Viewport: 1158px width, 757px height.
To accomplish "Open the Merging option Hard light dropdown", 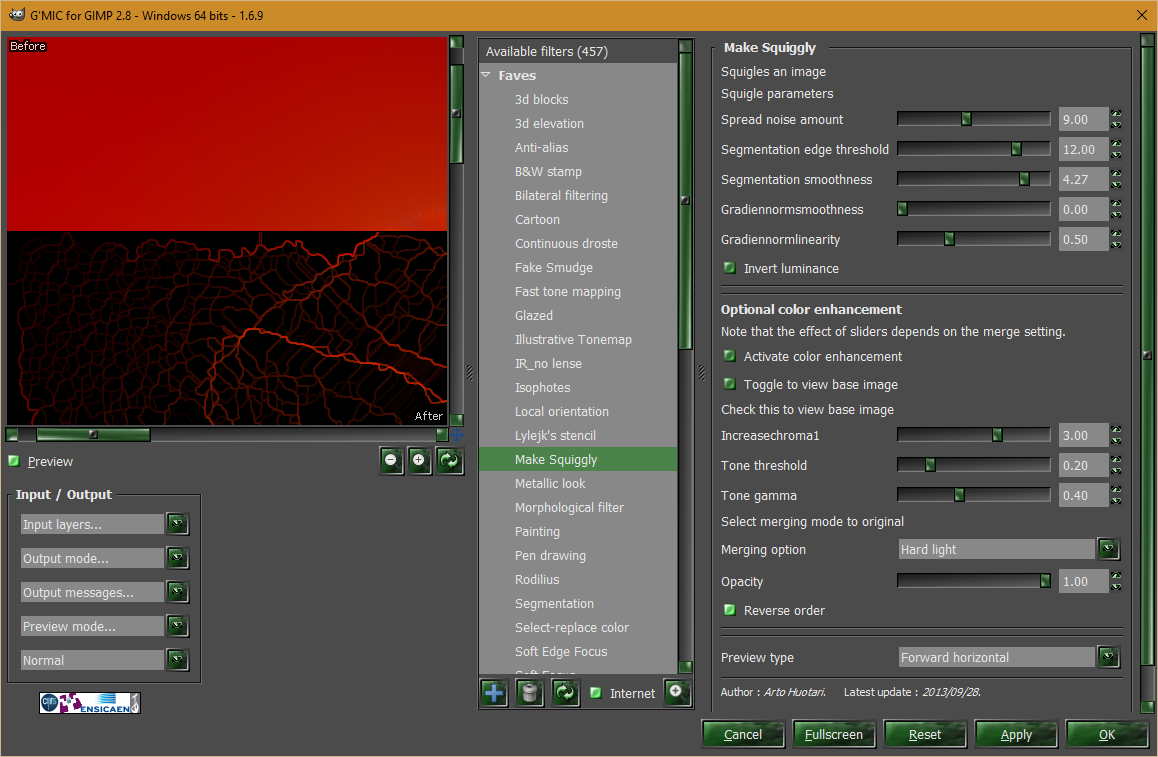I will (x=1009, y=549).
